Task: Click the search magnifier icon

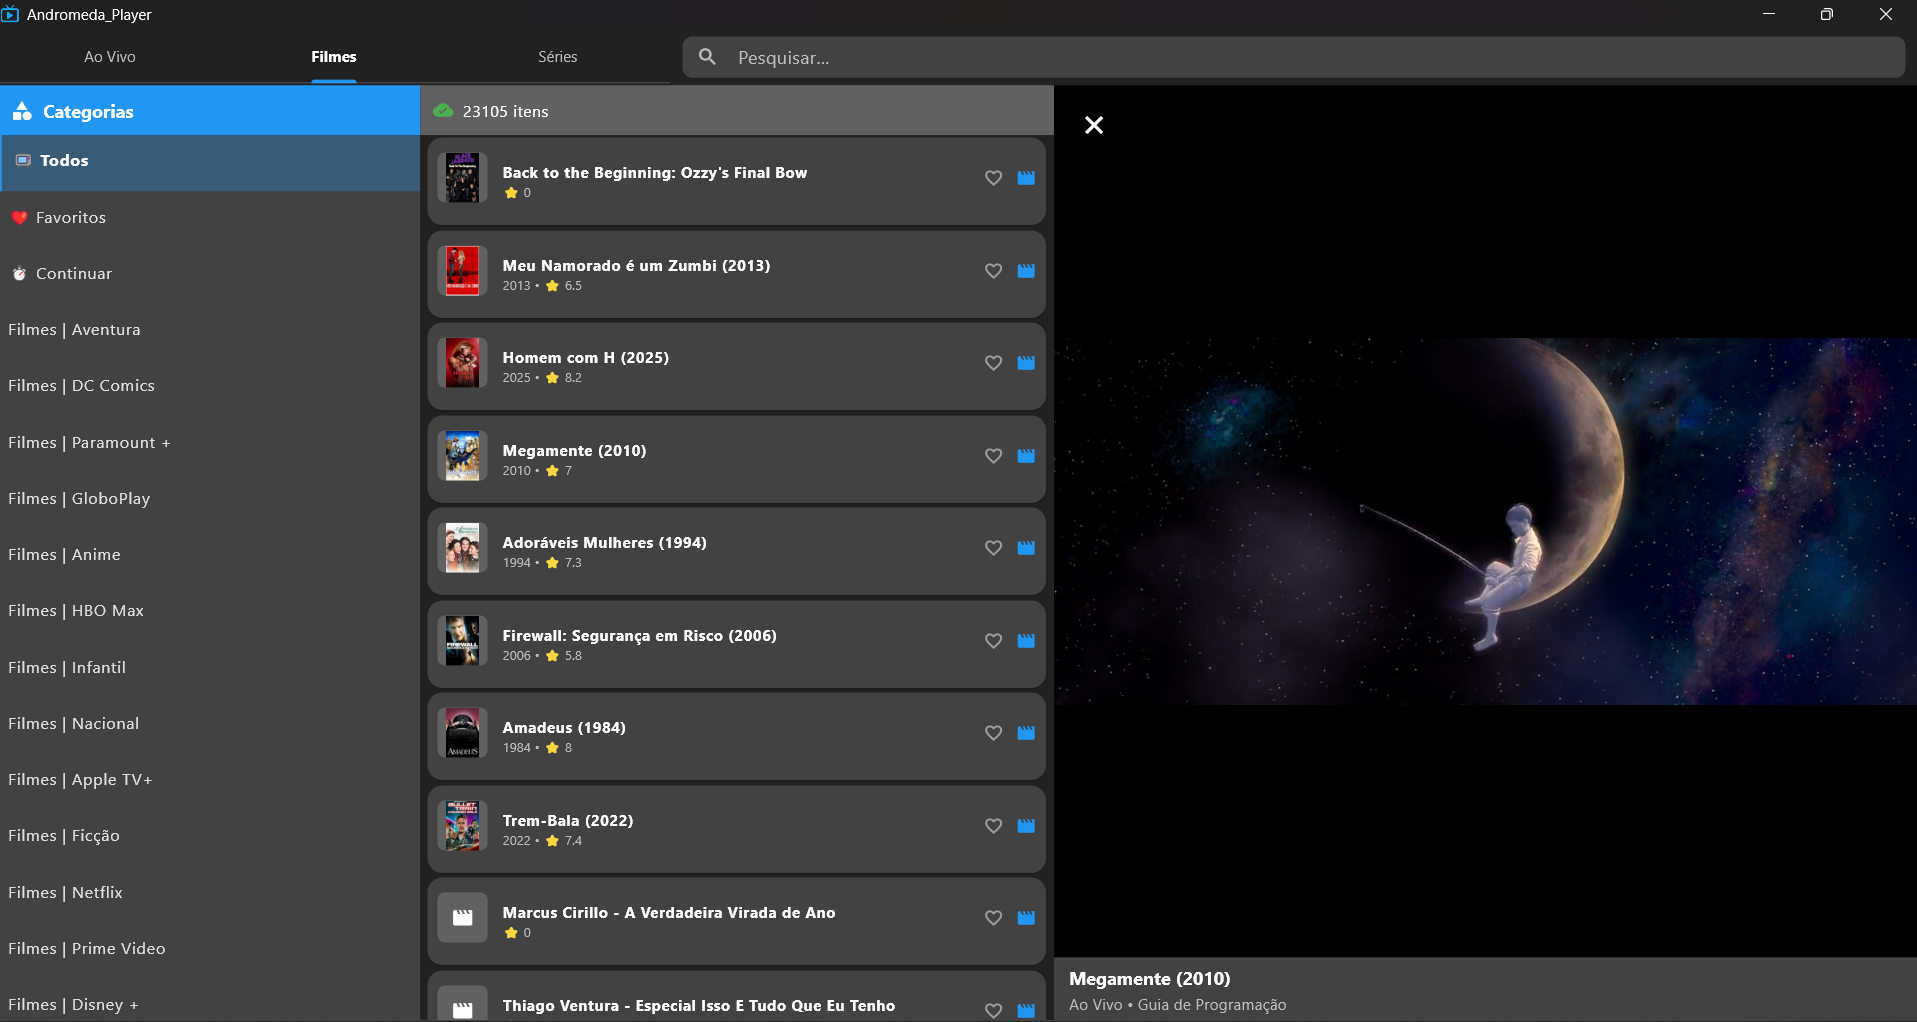Action: [x=707, y=57]
